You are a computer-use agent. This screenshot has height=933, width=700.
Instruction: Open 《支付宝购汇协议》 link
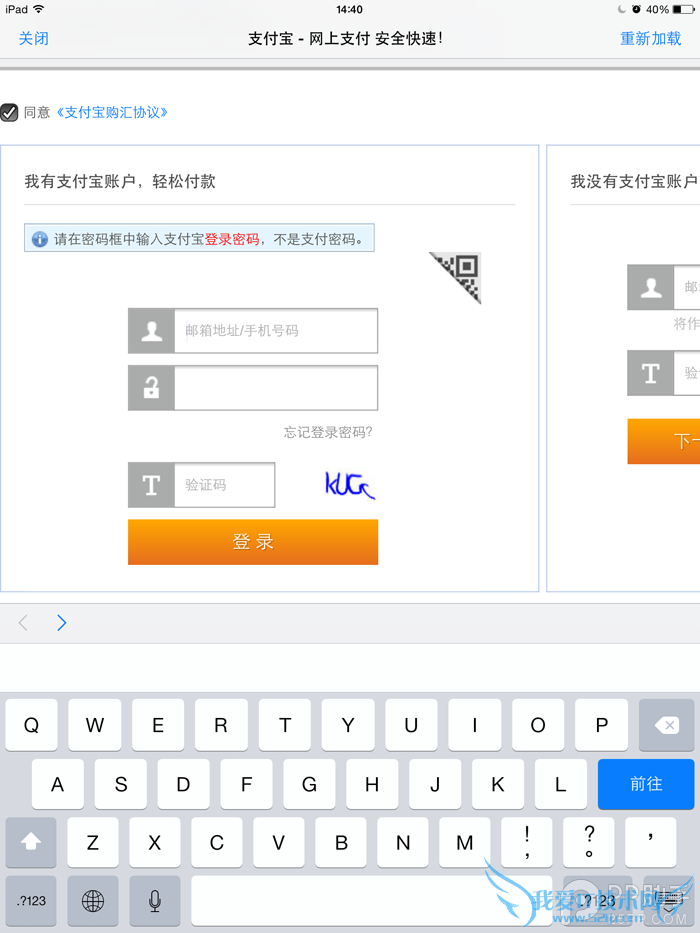[112, 112]
